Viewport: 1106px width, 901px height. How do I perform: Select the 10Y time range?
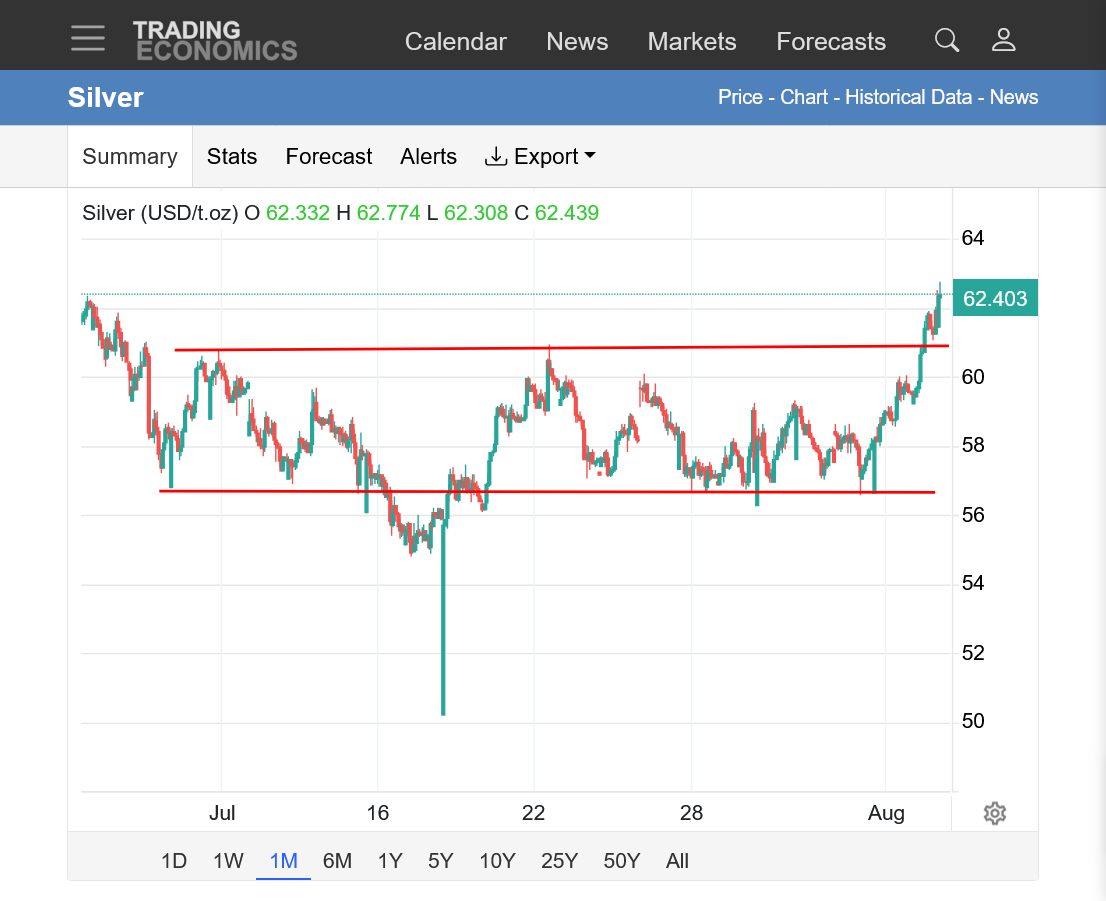tap(497, 861)
